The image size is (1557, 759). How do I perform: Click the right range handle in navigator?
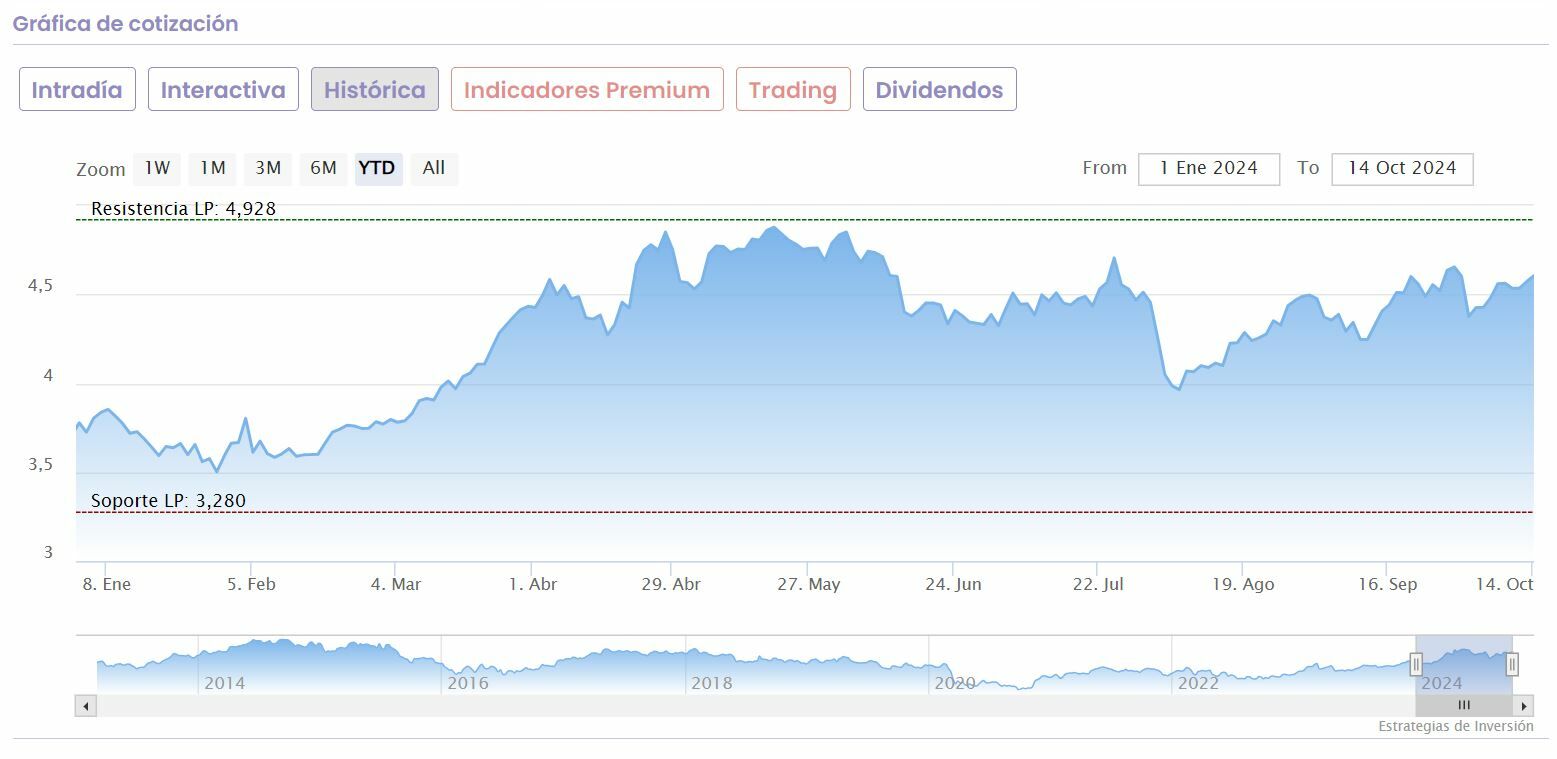1512,664
